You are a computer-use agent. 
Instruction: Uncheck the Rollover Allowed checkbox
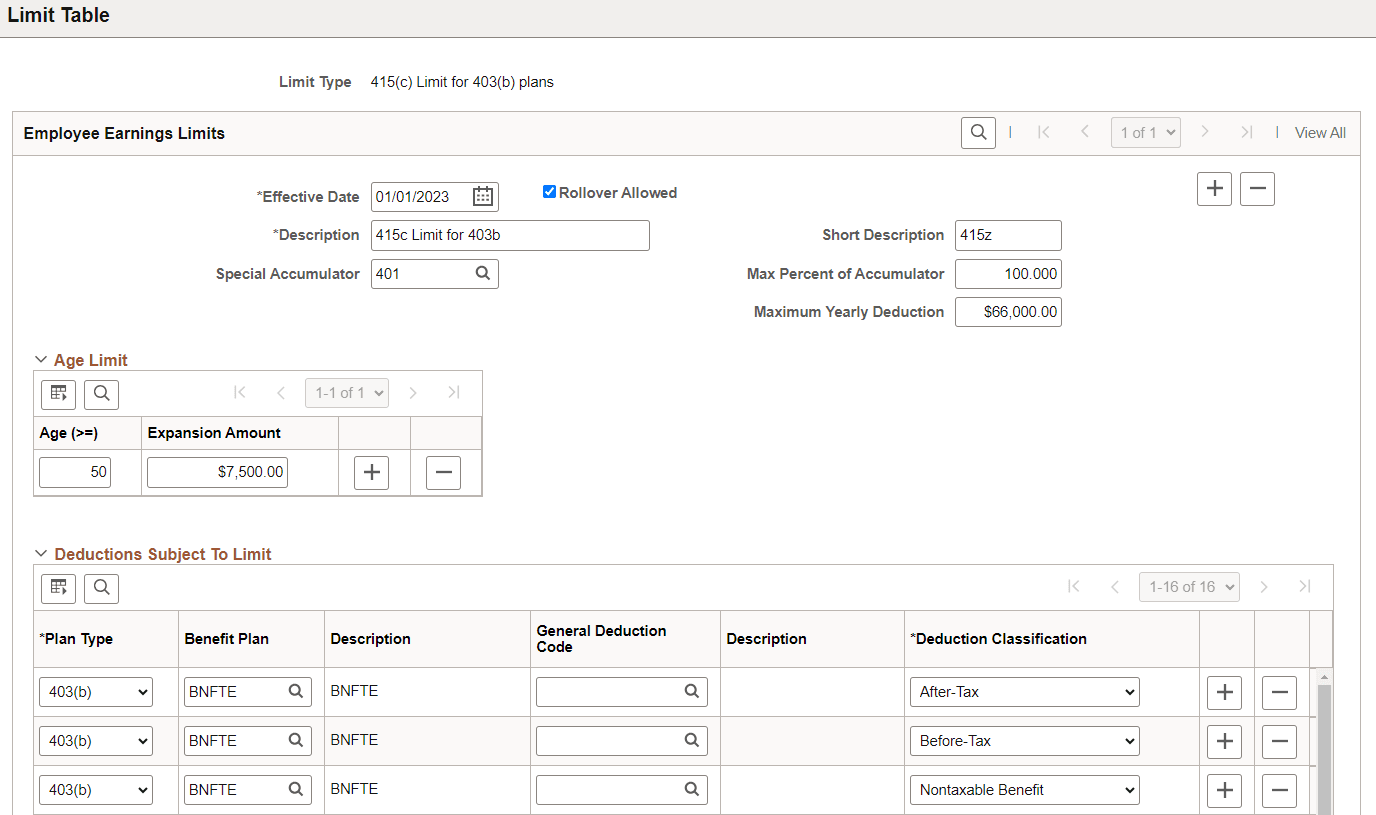click(x=549, y=192)
